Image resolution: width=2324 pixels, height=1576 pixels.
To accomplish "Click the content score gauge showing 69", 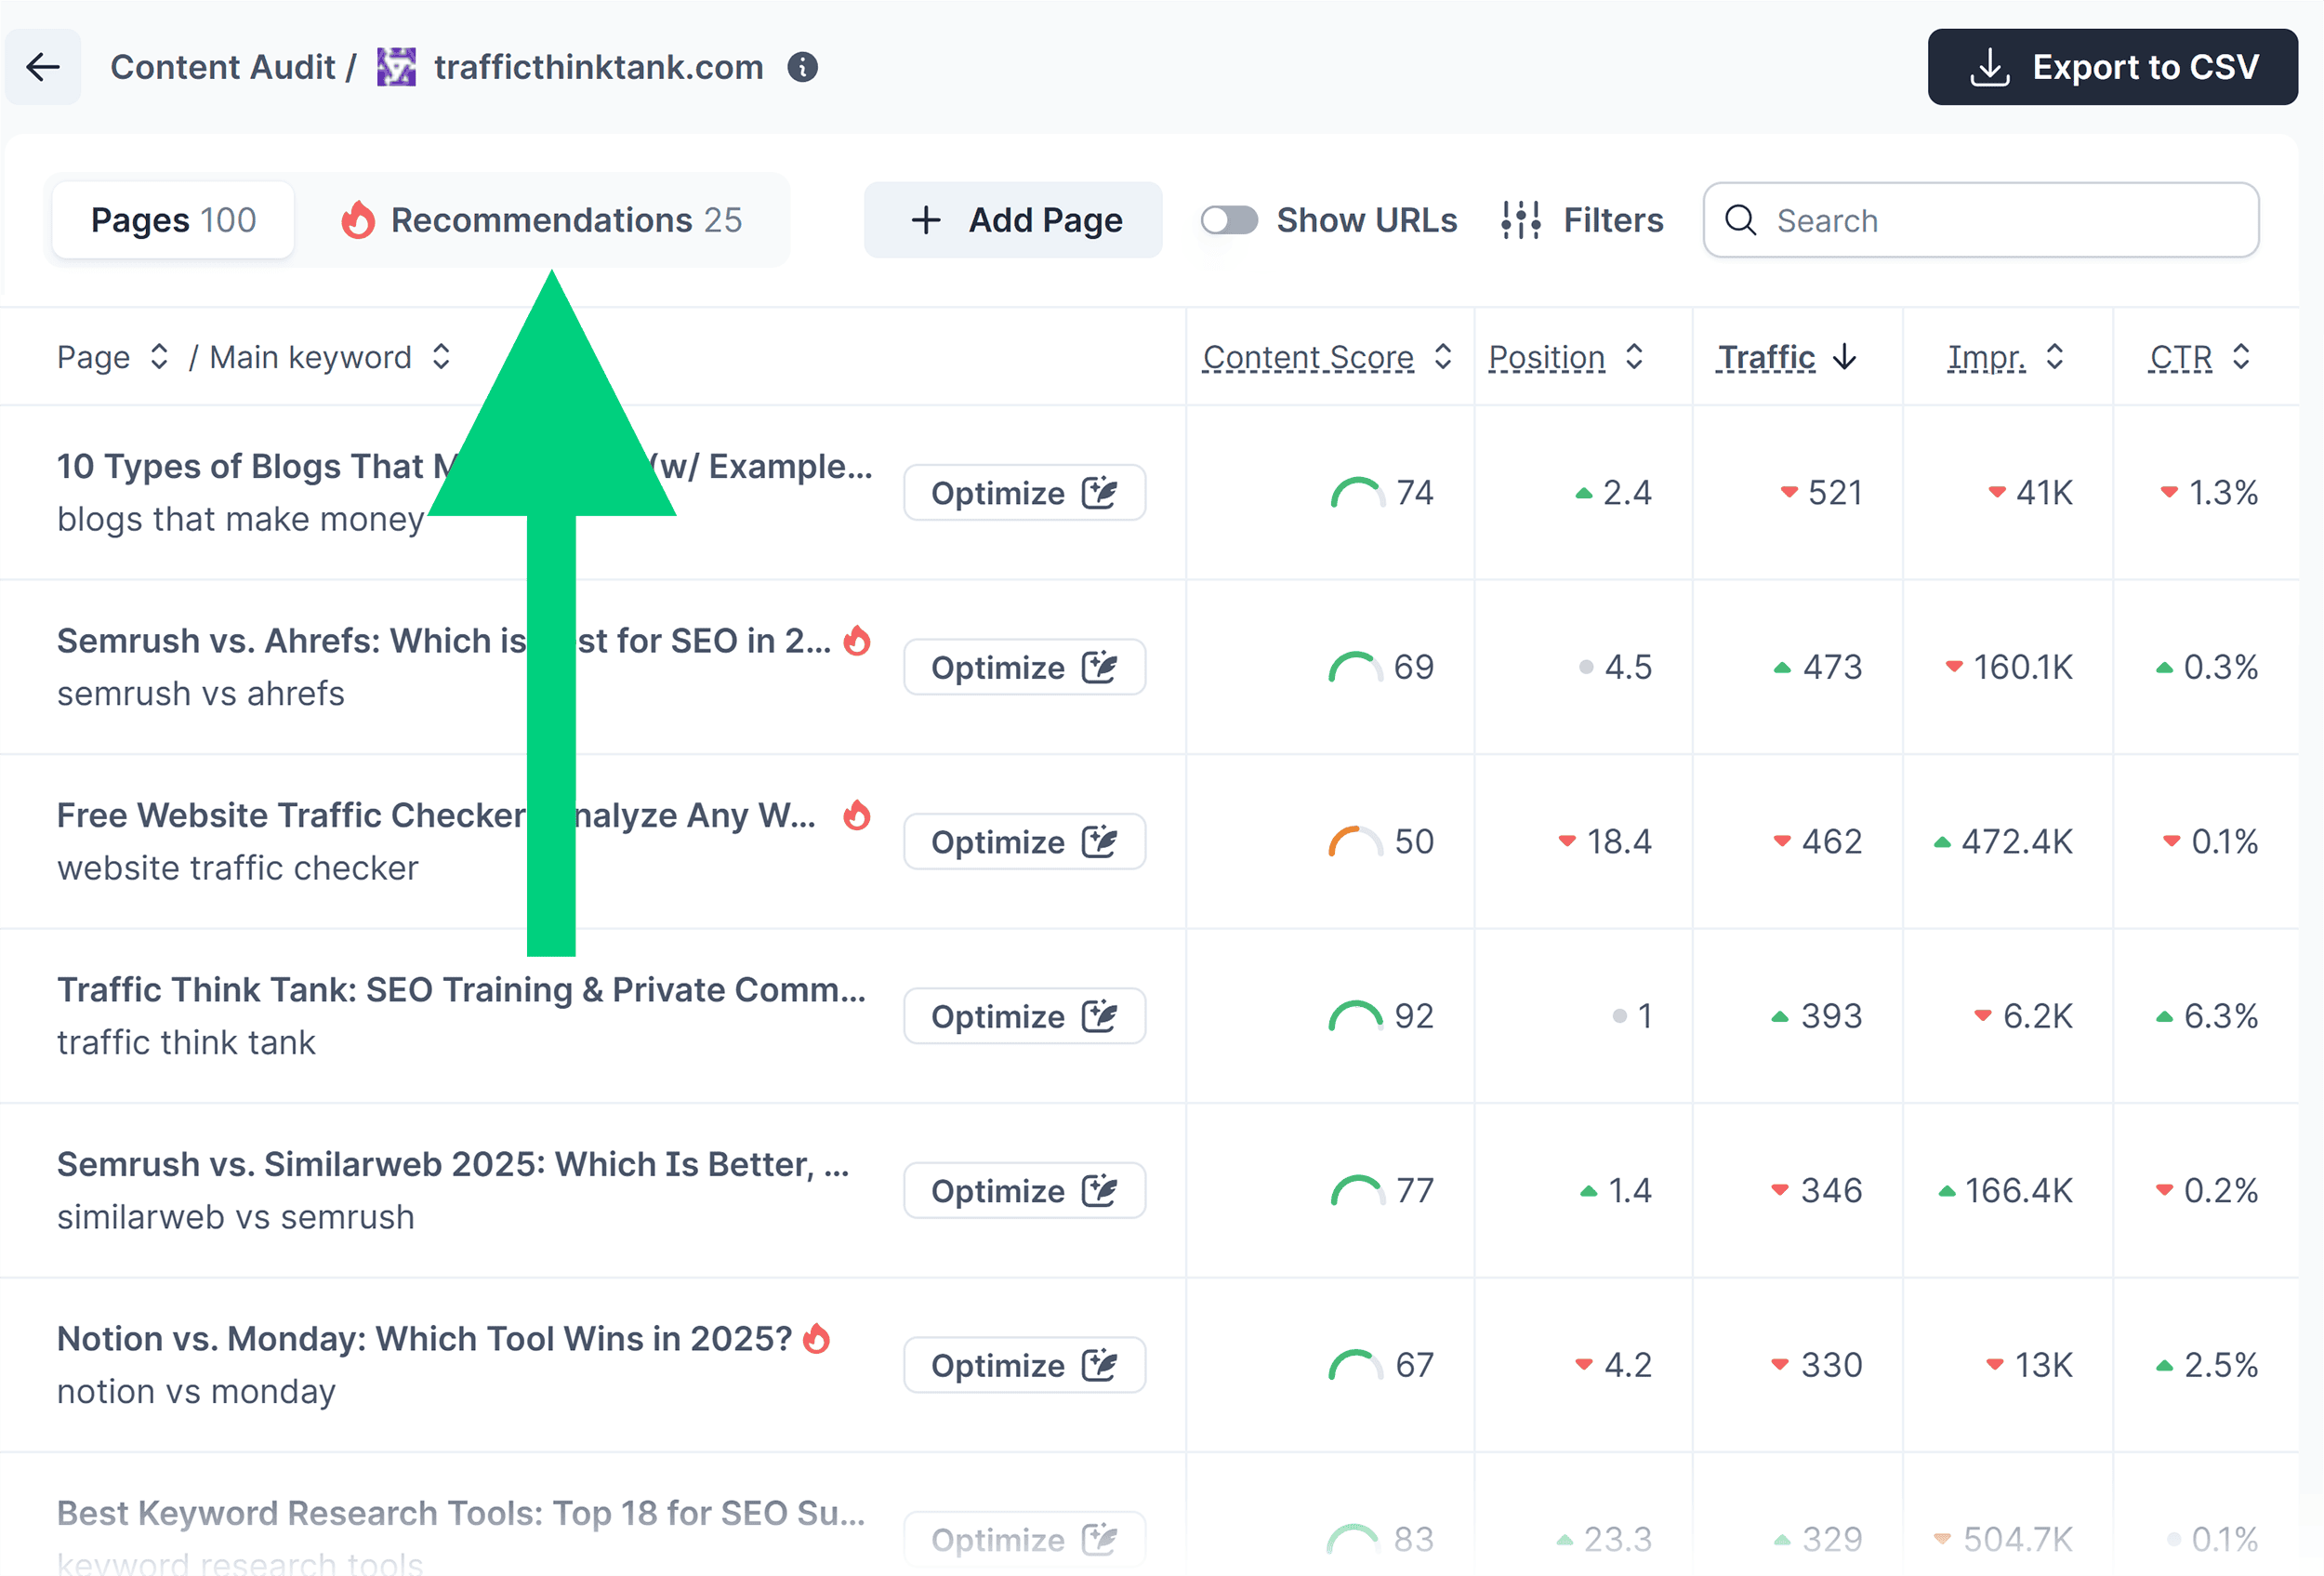I will pos(1355,667).
